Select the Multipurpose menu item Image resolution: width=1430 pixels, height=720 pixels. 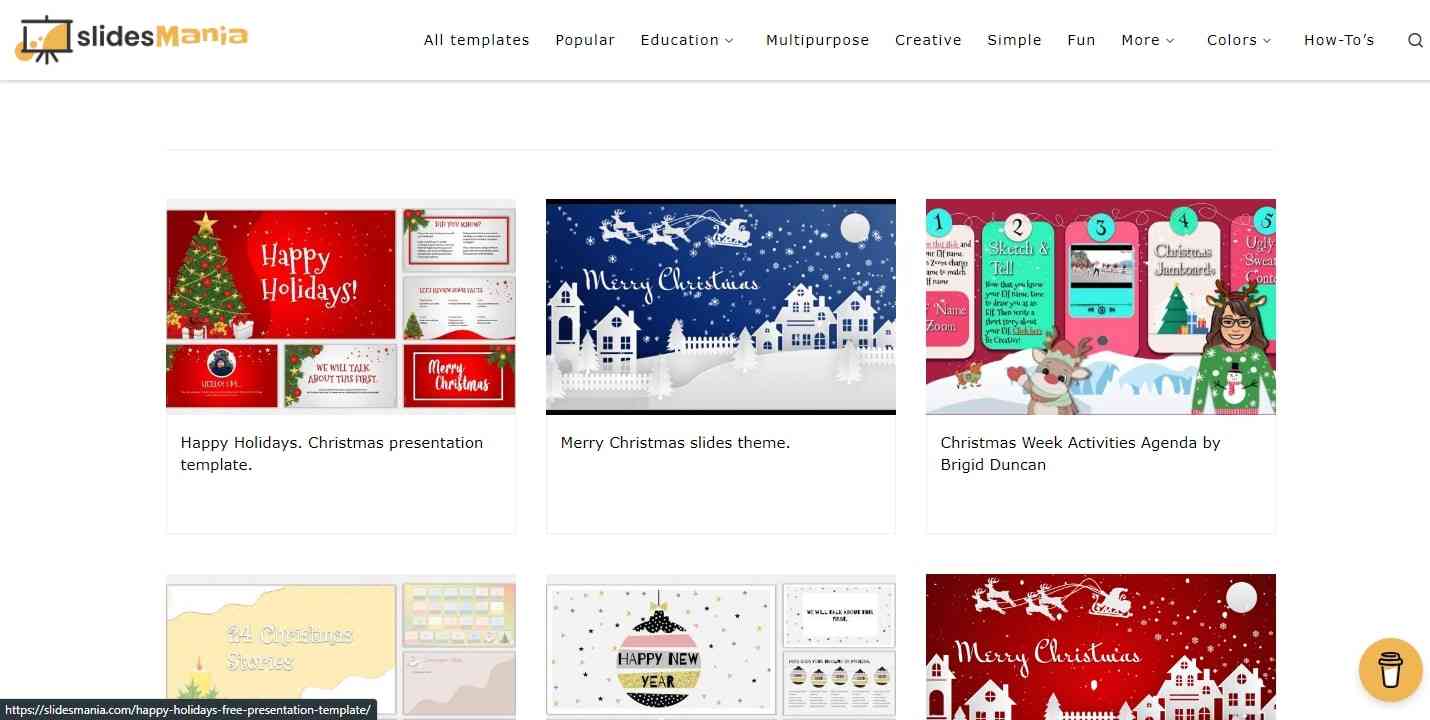818,40
